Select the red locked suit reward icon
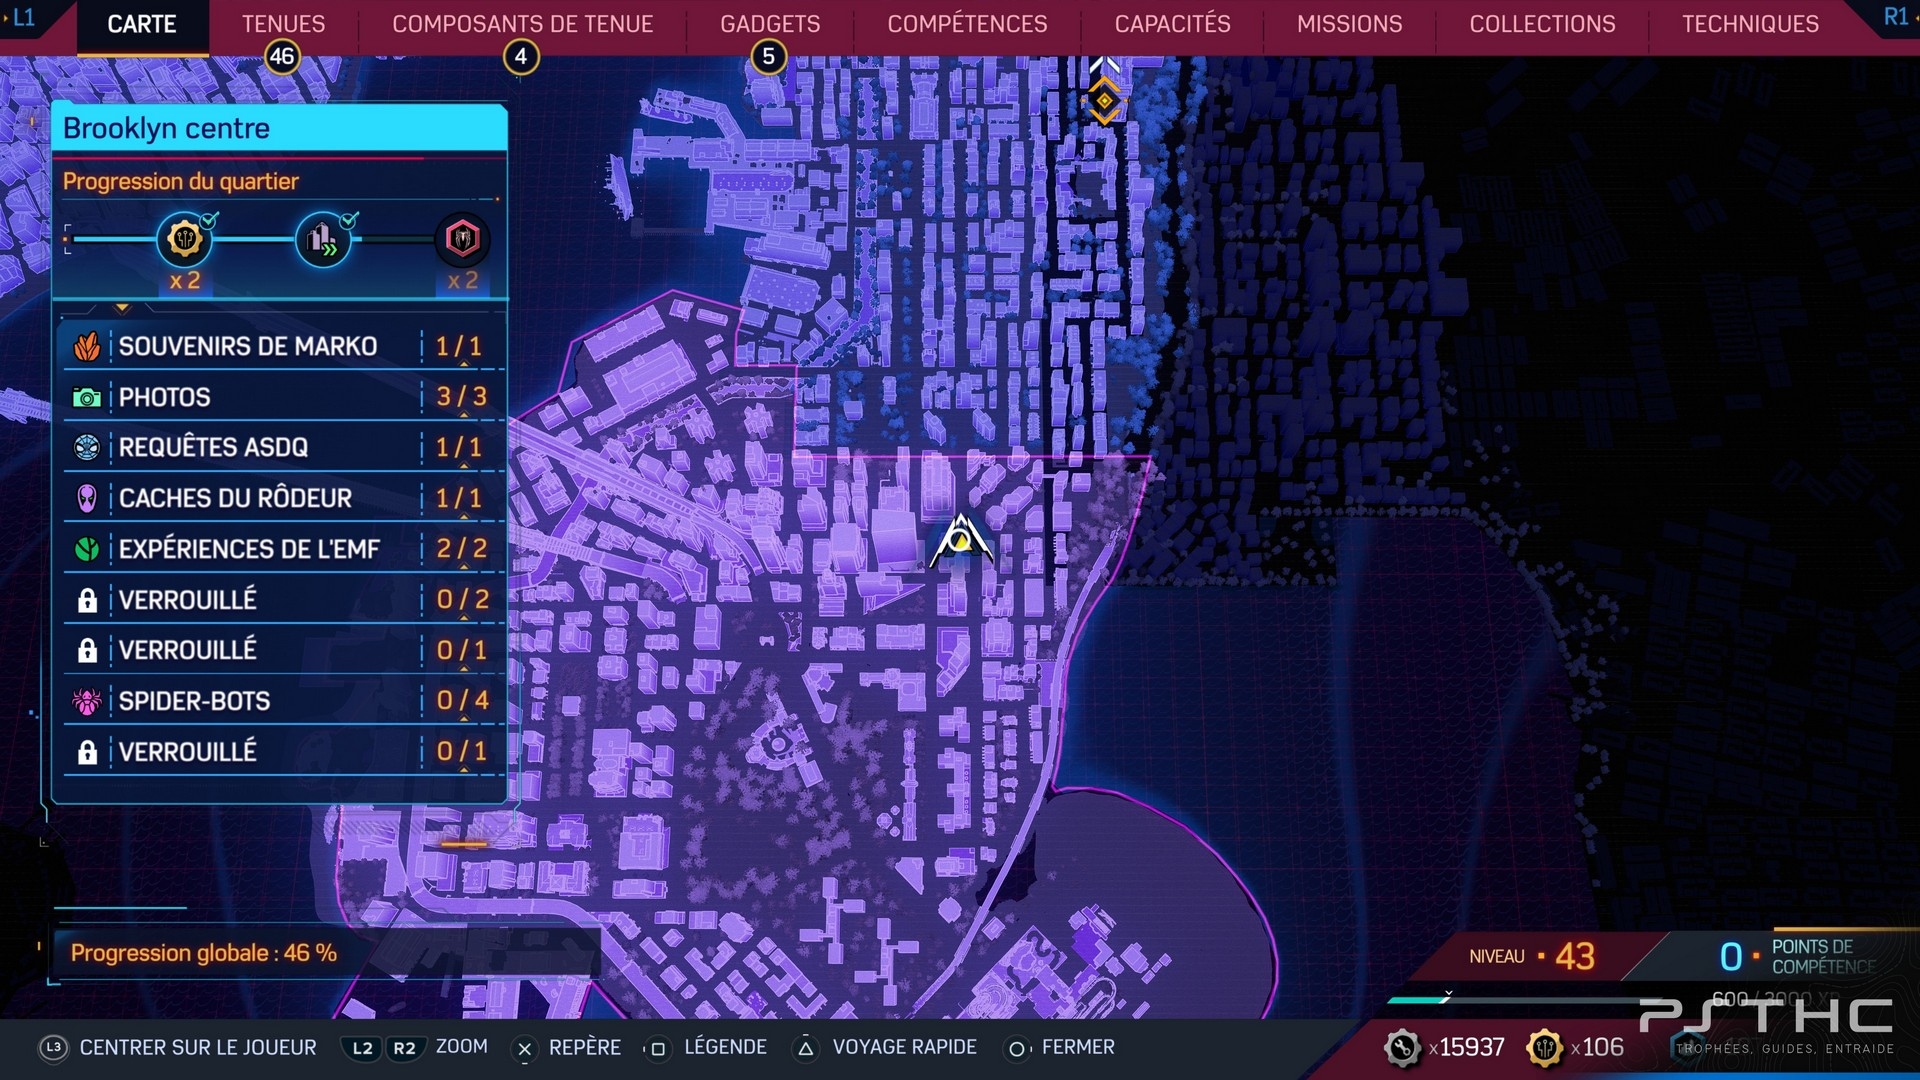 [462, 239]
